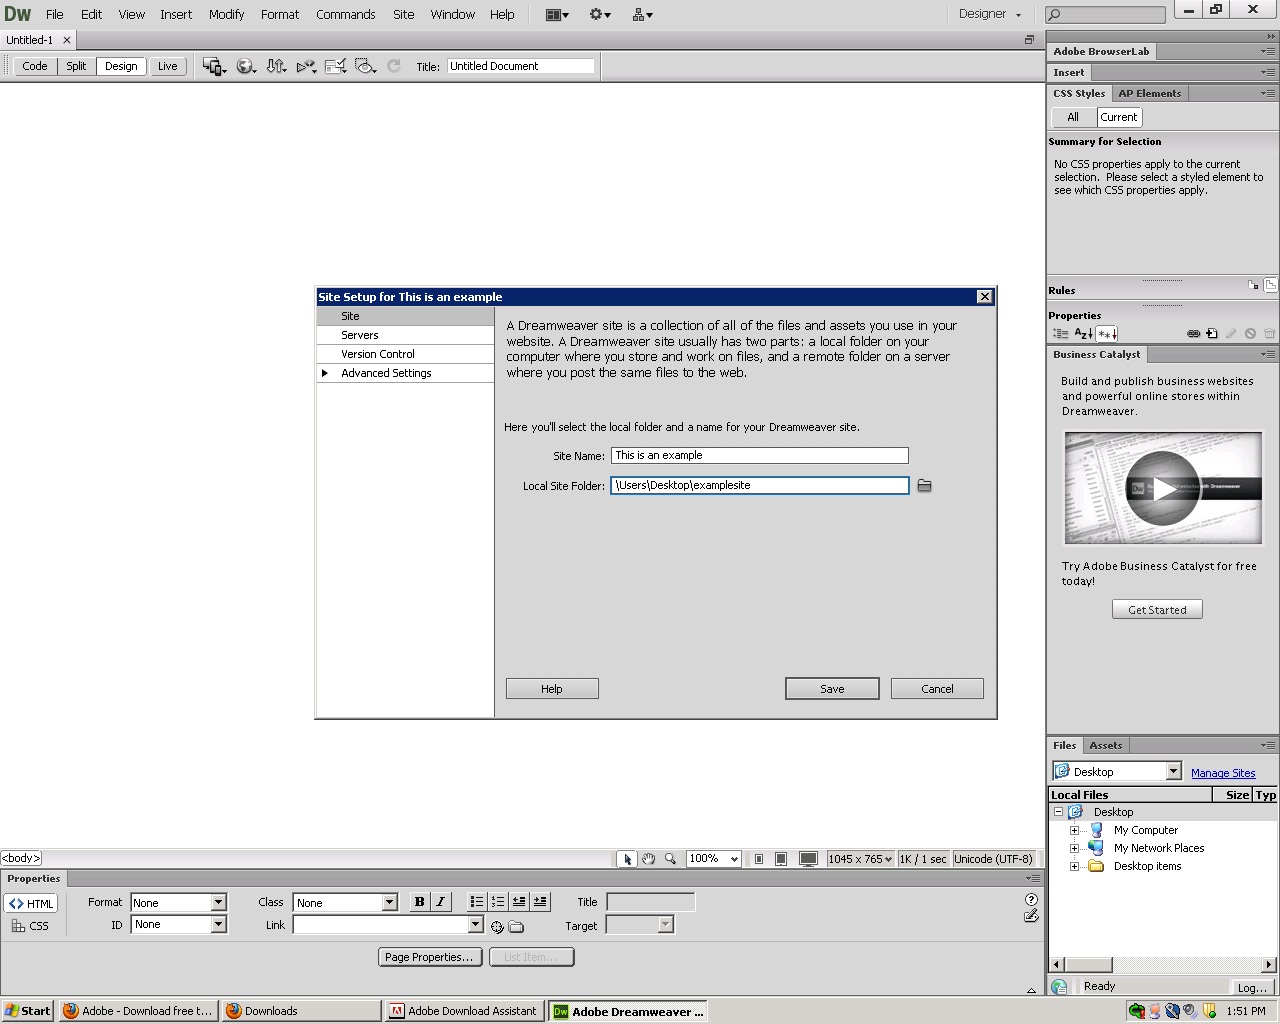The width and height of the screenshot is (1280, 1024).
Task: Switch to HTML mode in Properties panel
Action: pyautogui.click(x=31, y=903)
